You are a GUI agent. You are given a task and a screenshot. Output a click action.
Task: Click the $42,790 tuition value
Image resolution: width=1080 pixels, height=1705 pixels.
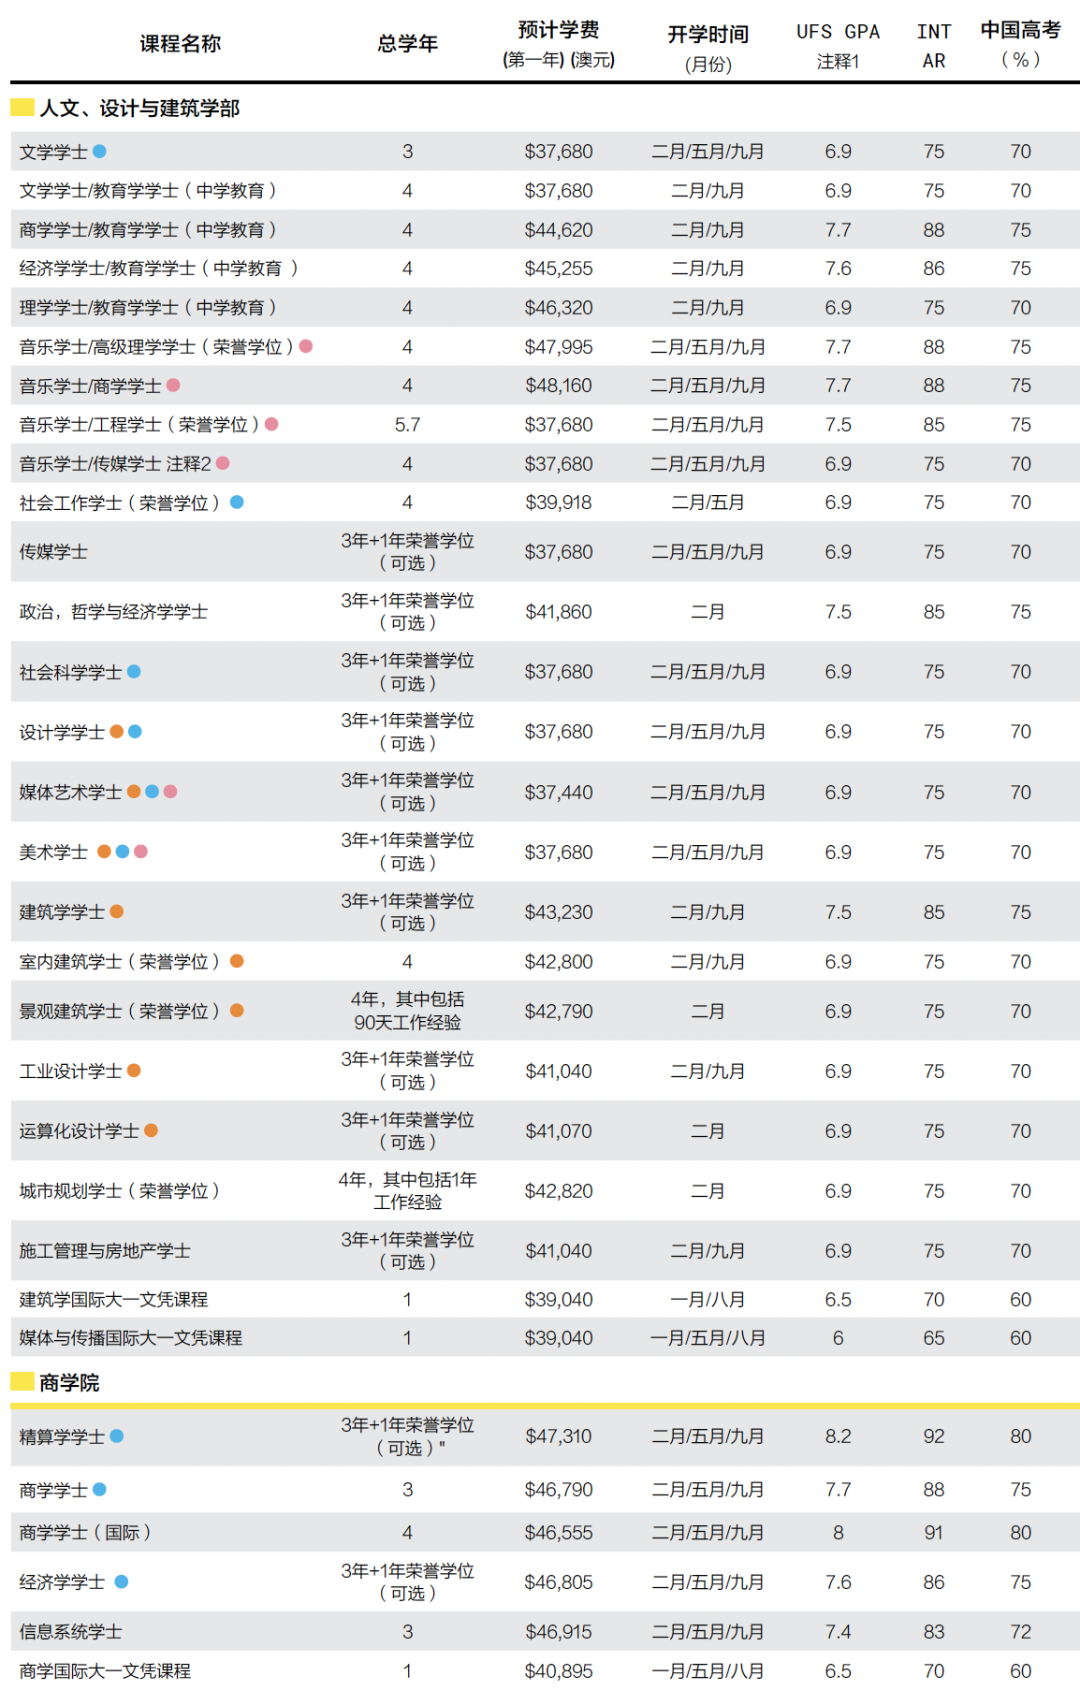[x=559, y=1011]
